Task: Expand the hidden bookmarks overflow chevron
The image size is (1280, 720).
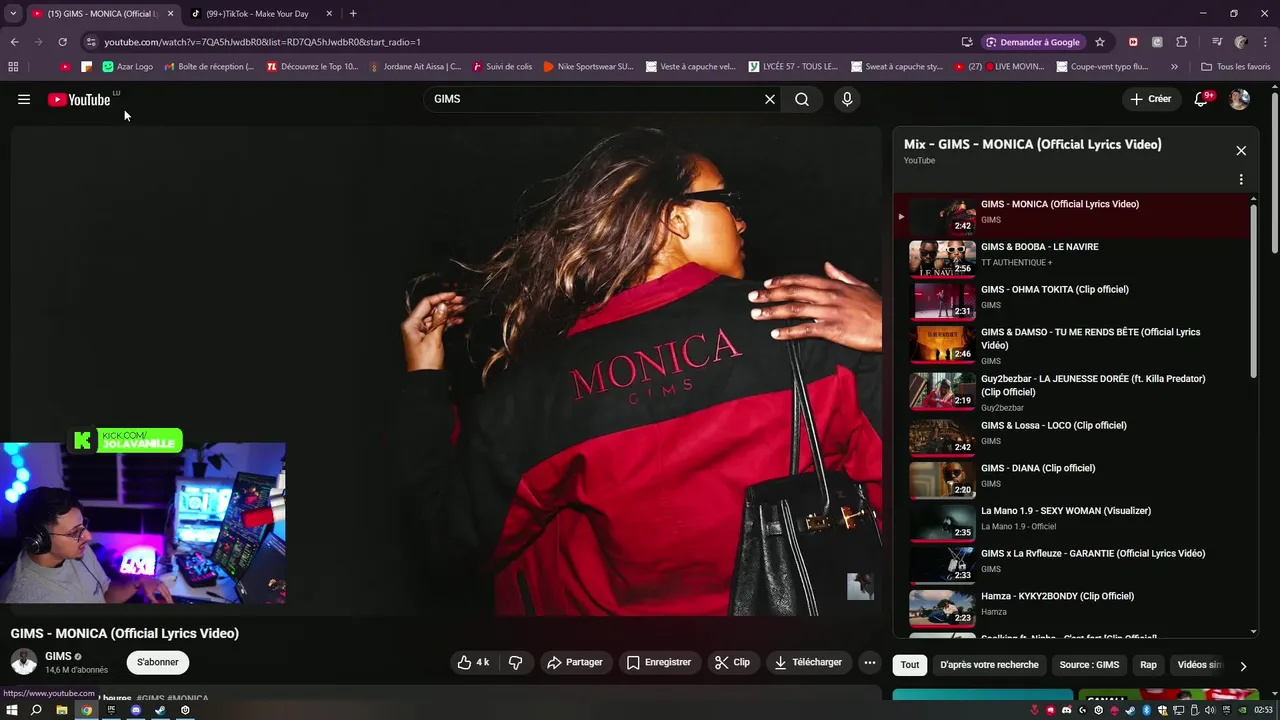Action: (x=1174, y=67)
